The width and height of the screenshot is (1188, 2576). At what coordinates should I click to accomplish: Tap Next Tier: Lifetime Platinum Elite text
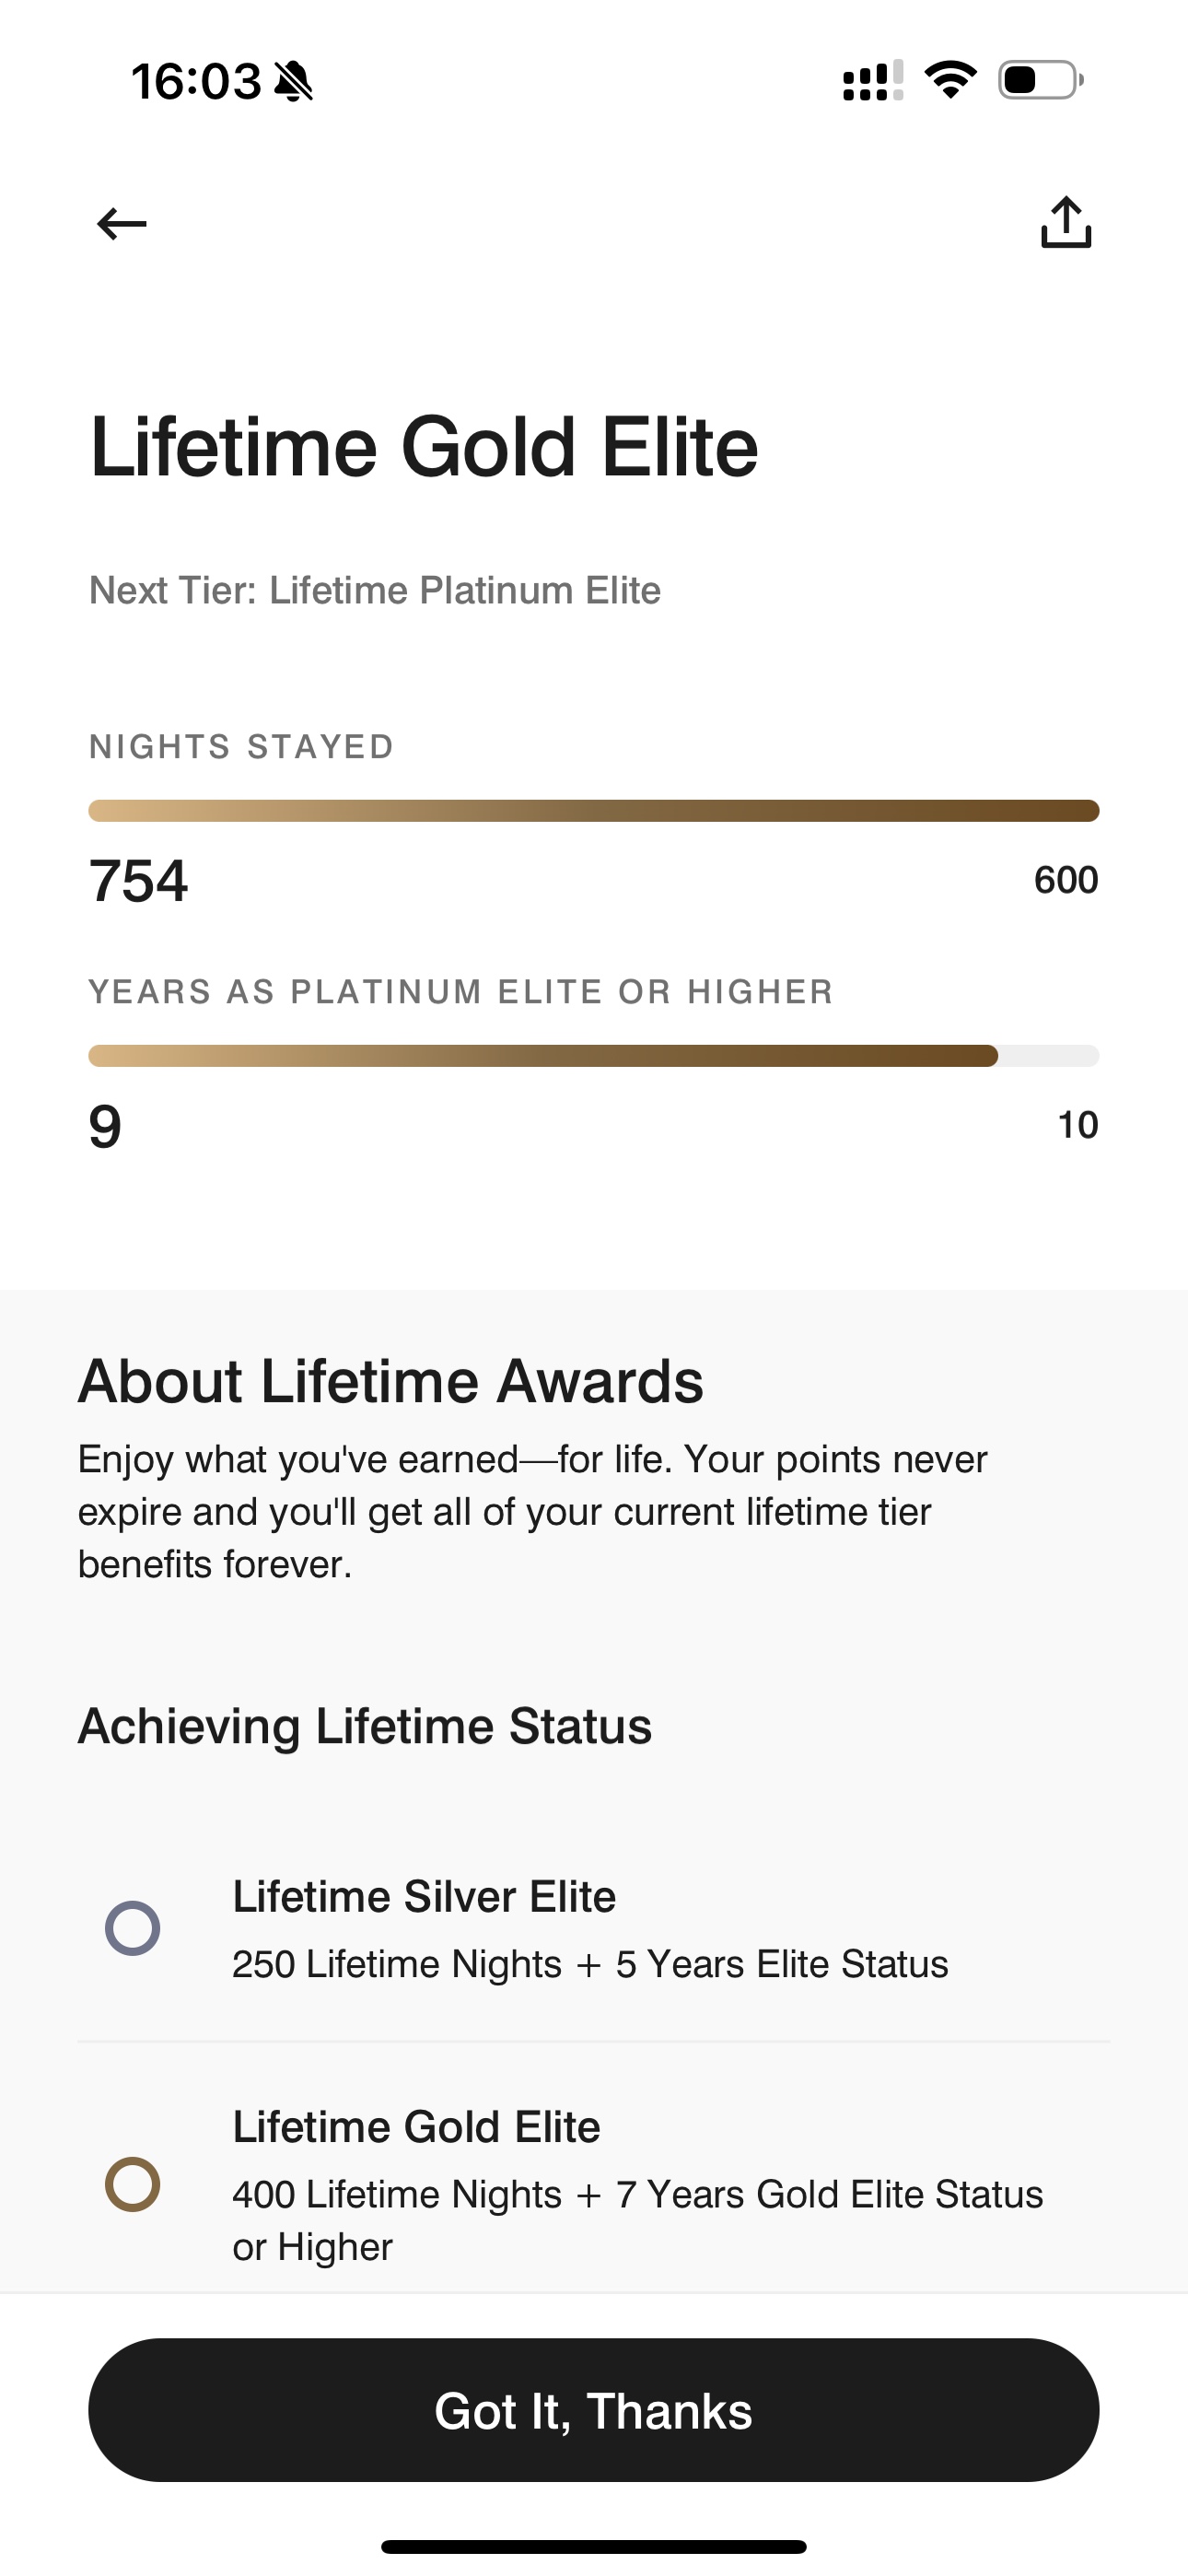coord(375,591)
